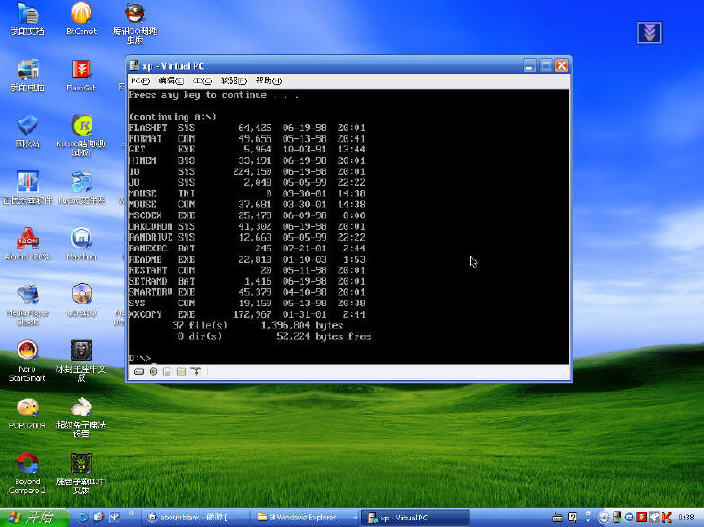The image size is (704, 527).
Task: Click the 'Press any key to continue' text
Action: [213, 95]
